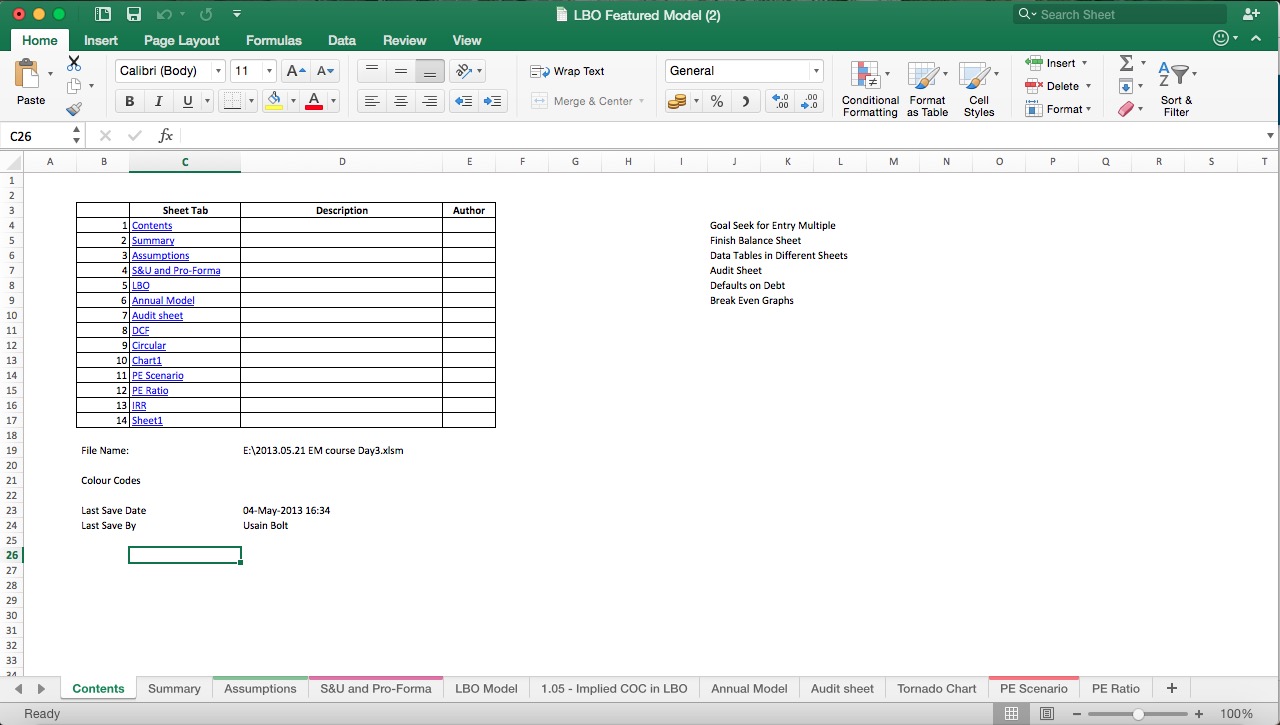Select the Bold formatting icon

pyautogui.click(x=128, y=101)
